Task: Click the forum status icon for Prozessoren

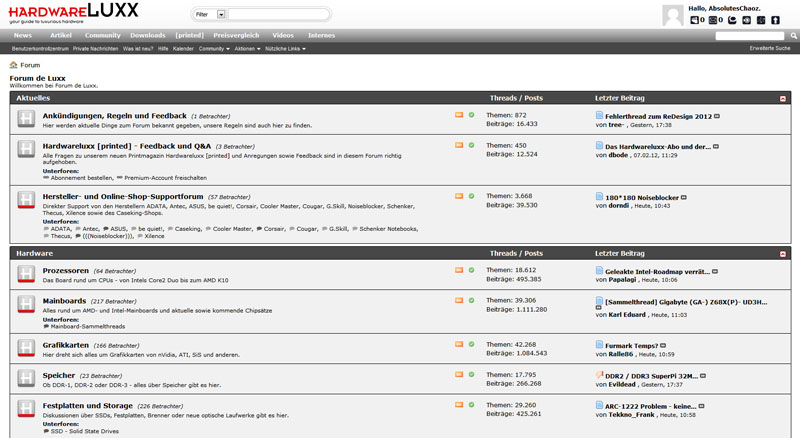Action: (x=26, y=274)
